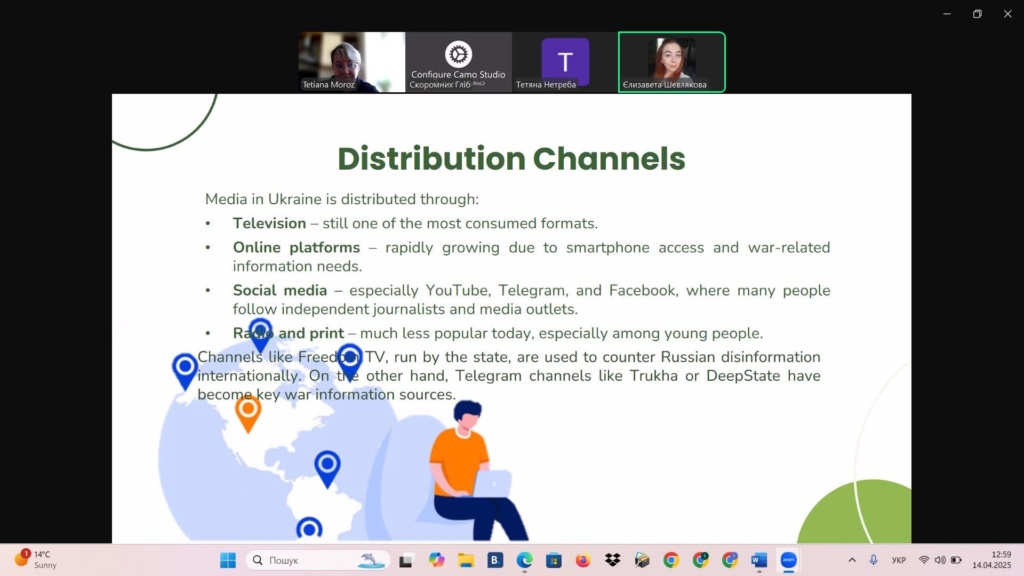Open the volume speaker tray icon
1024x576 pixels.
(x=940, y=560)
